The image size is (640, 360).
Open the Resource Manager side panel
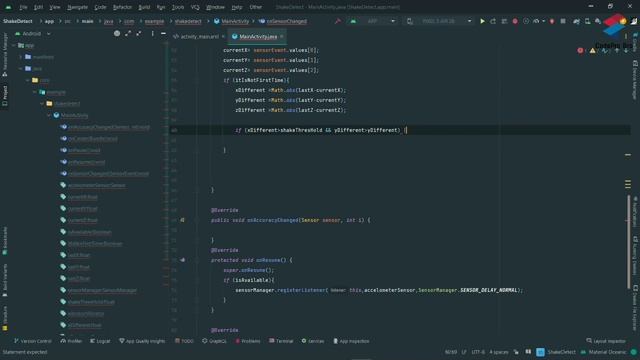tap(5, 55)
